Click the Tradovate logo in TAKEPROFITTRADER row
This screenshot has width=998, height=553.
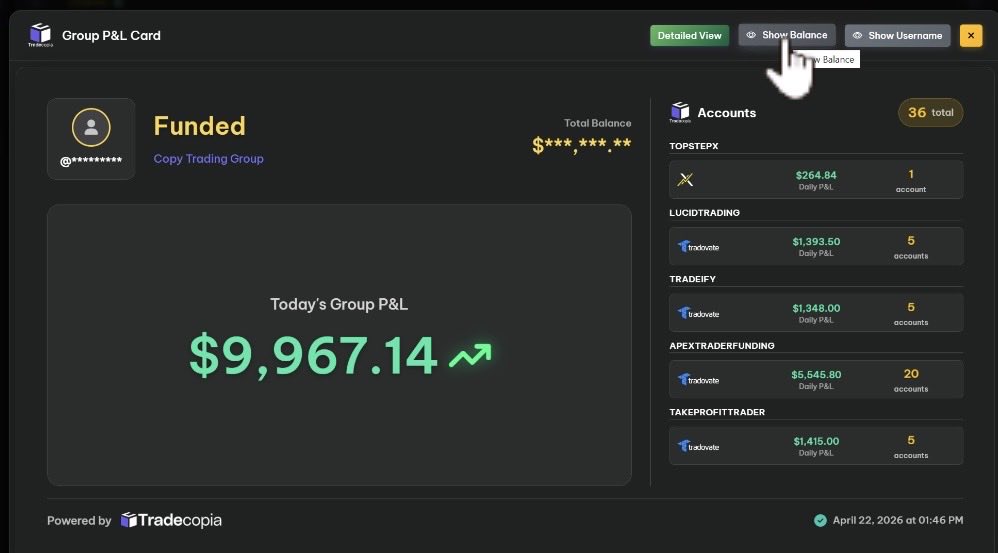pyautogui.click(x=698, y=446)
